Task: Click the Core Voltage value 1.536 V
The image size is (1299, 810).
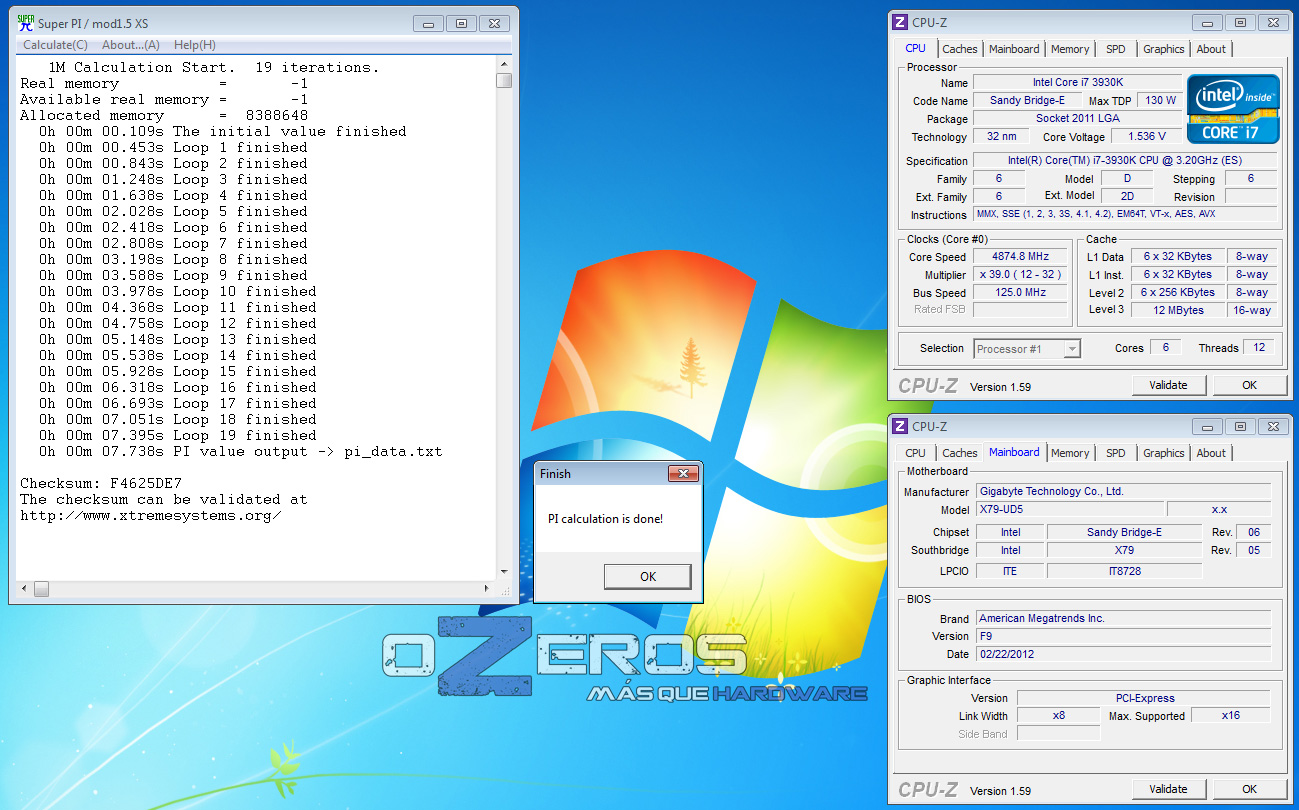Action: 1145,137
